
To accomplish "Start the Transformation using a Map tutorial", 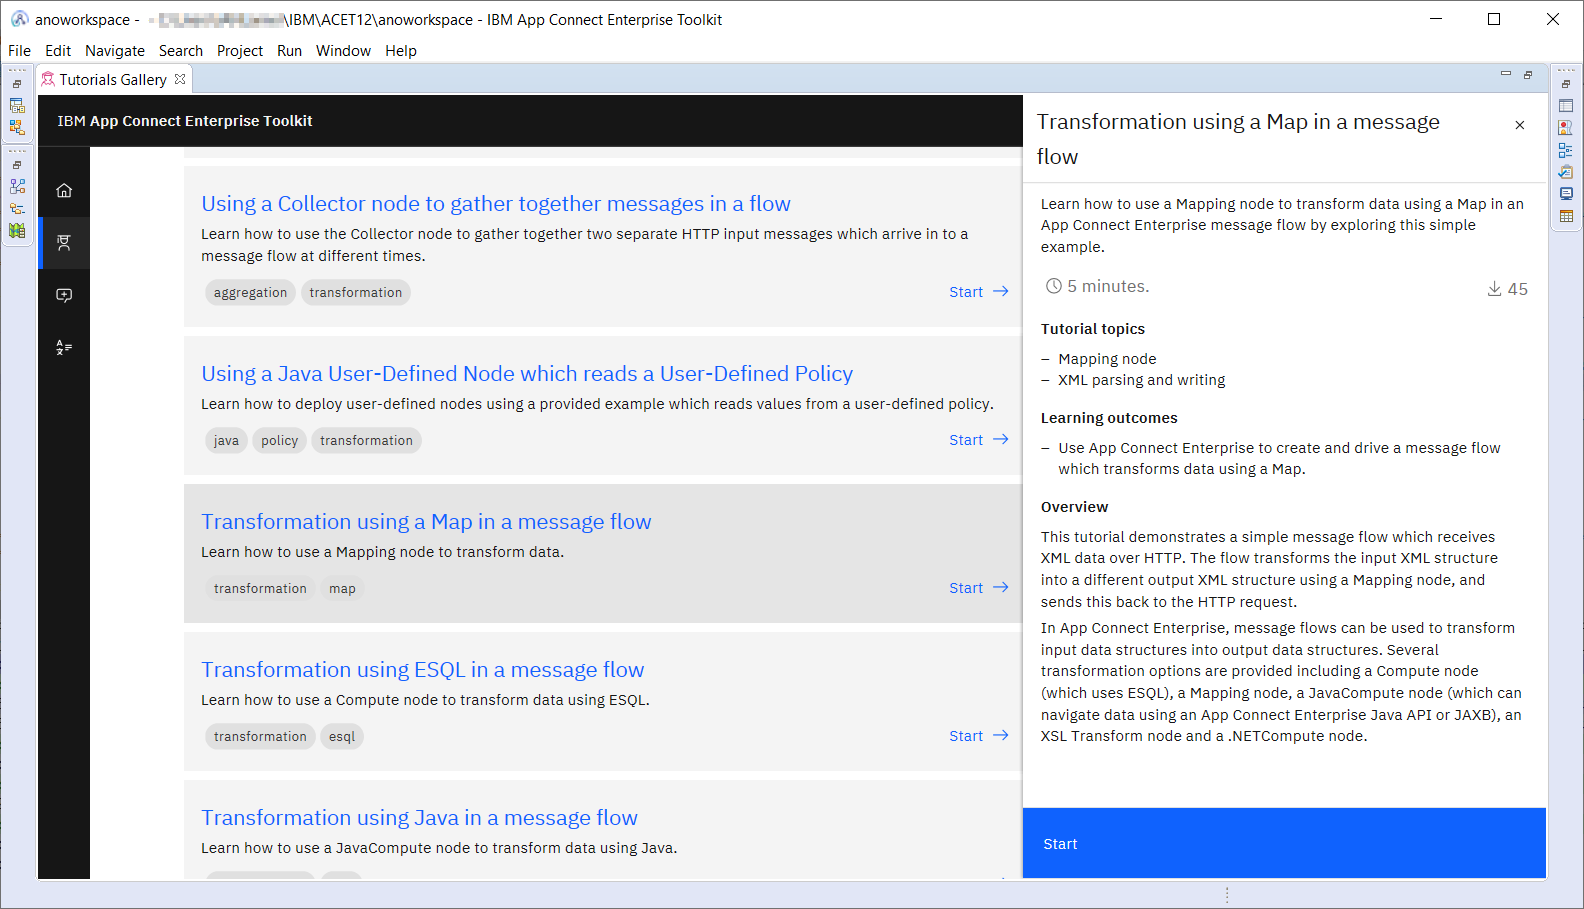I will [978, 588].
